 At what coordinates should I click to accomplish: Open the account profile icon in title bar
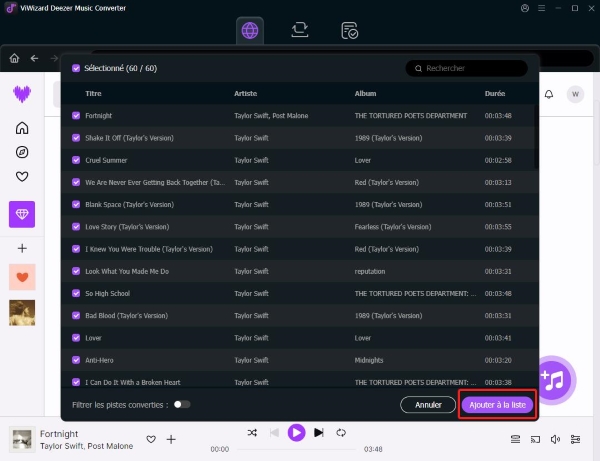(x=525, y=8)
